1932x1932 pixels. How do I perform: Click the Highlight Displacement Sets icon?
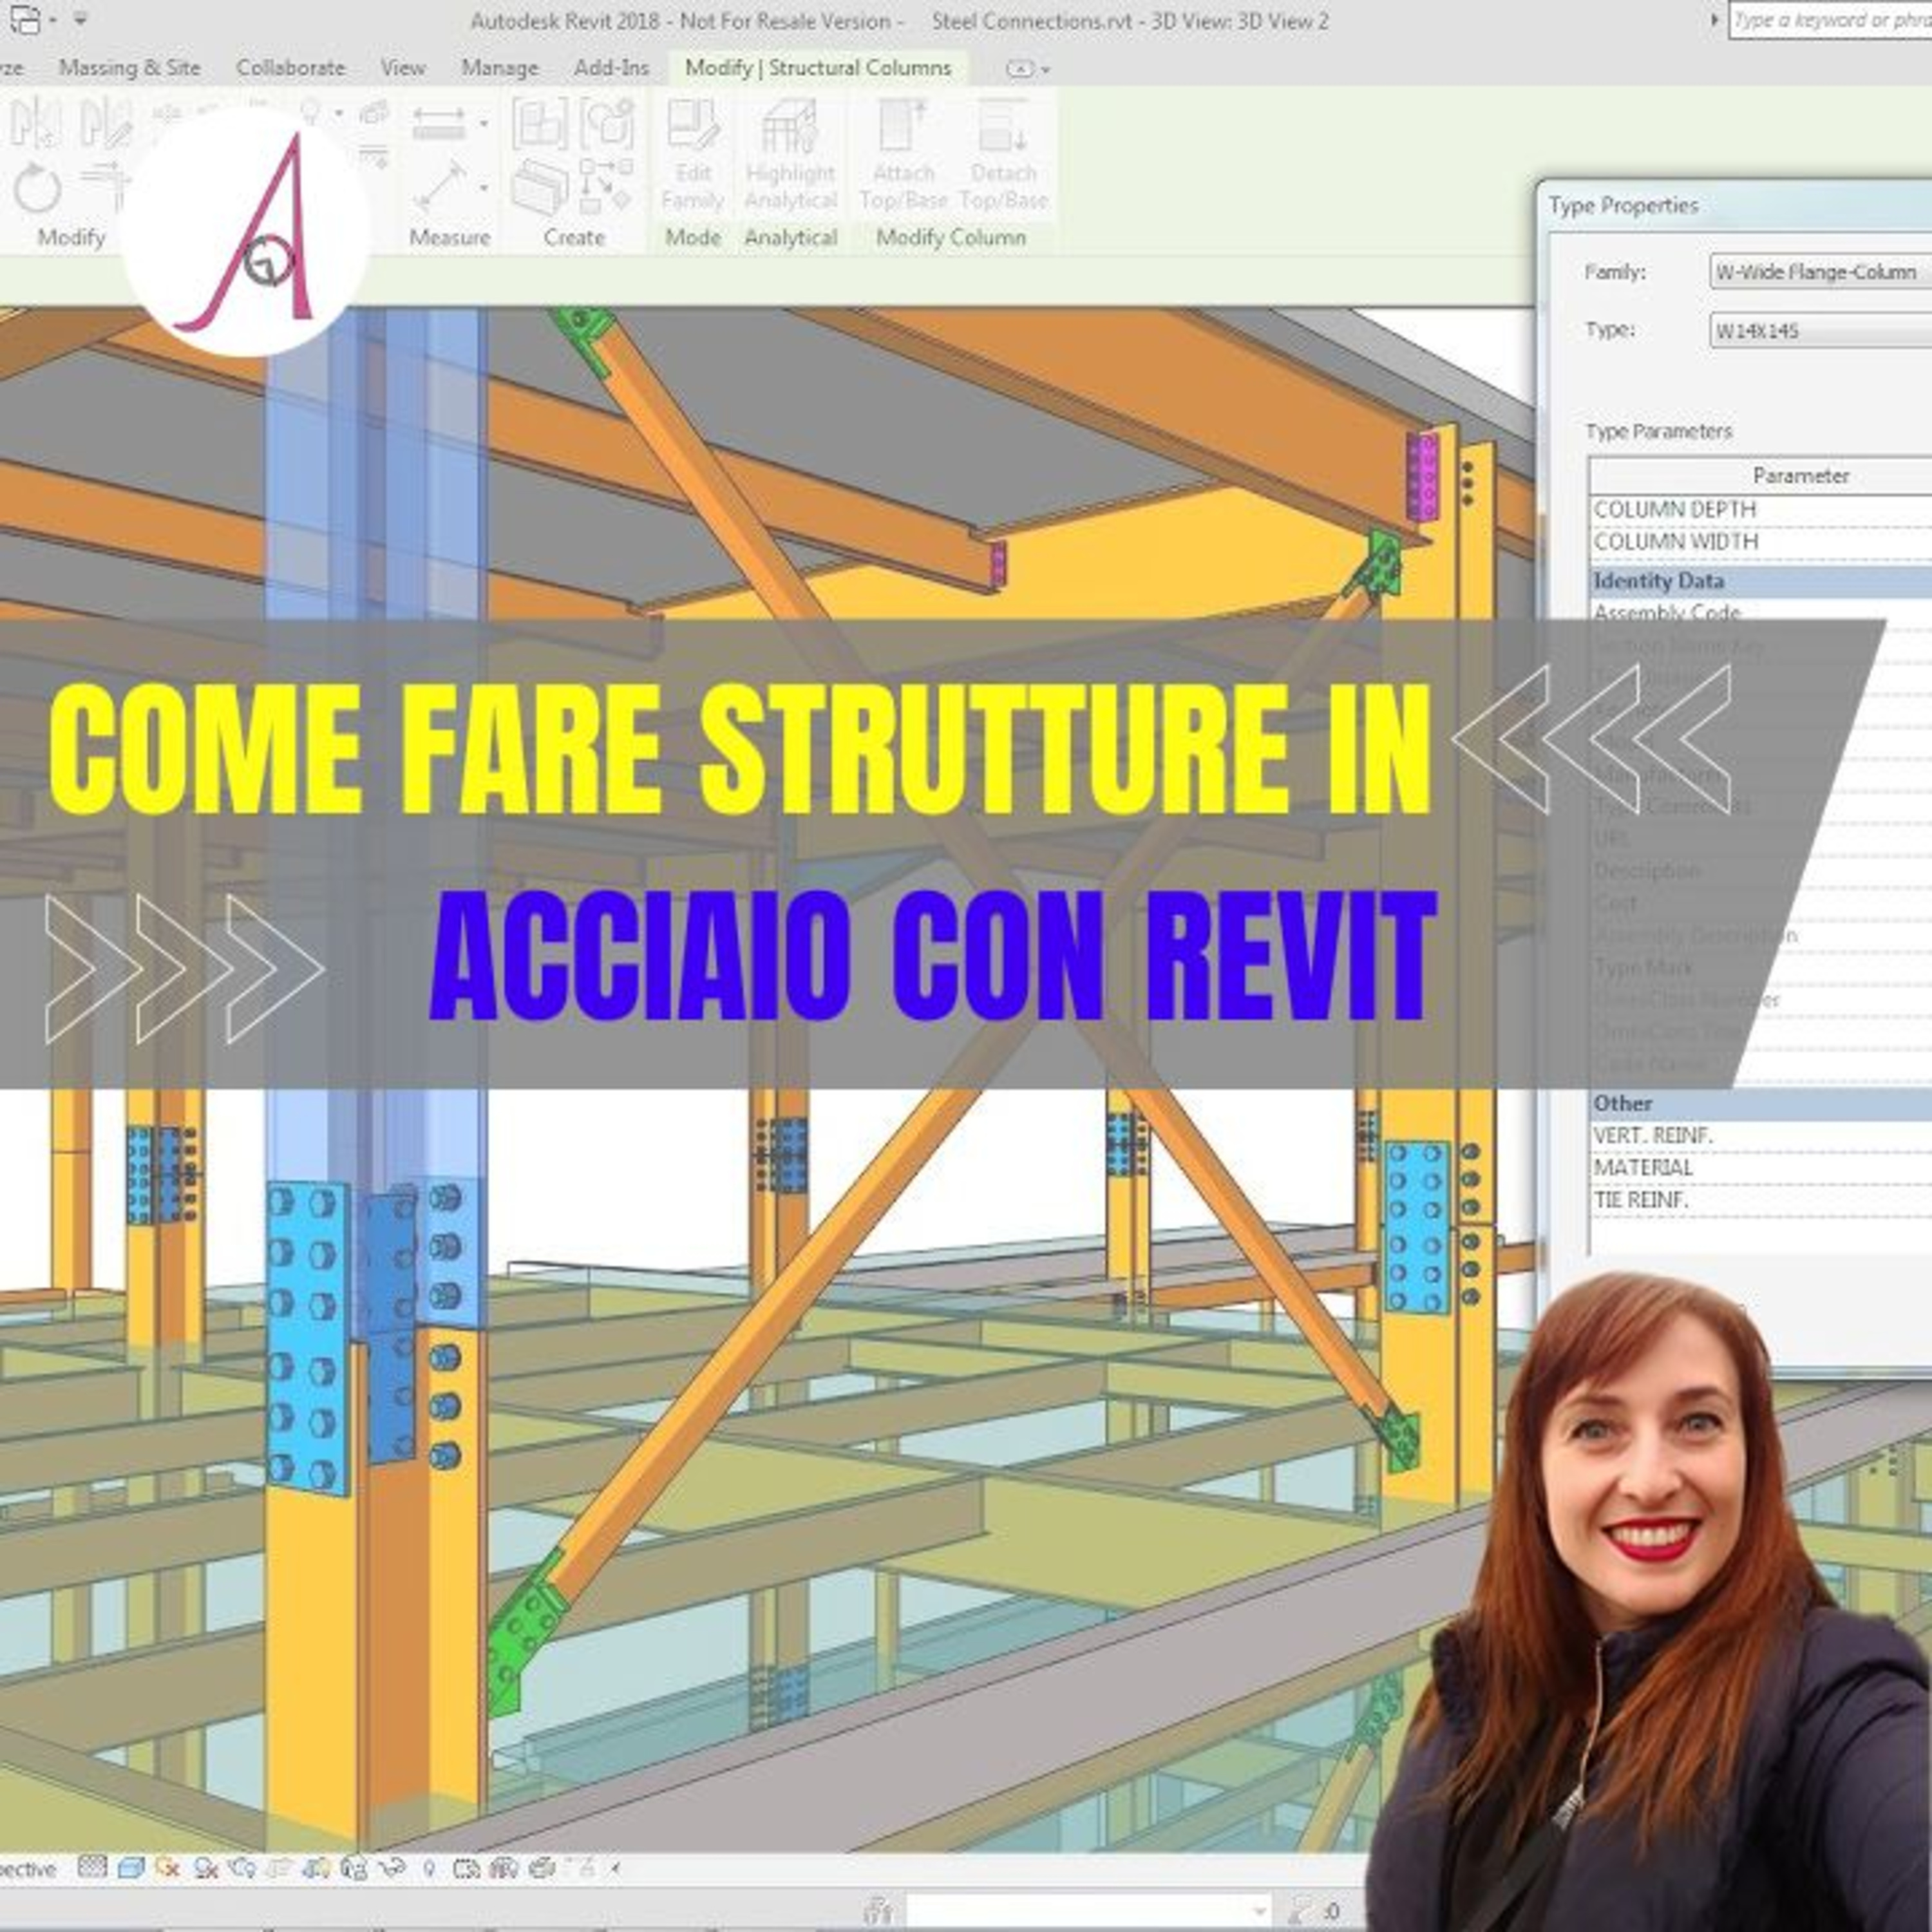coord(542,1868)
